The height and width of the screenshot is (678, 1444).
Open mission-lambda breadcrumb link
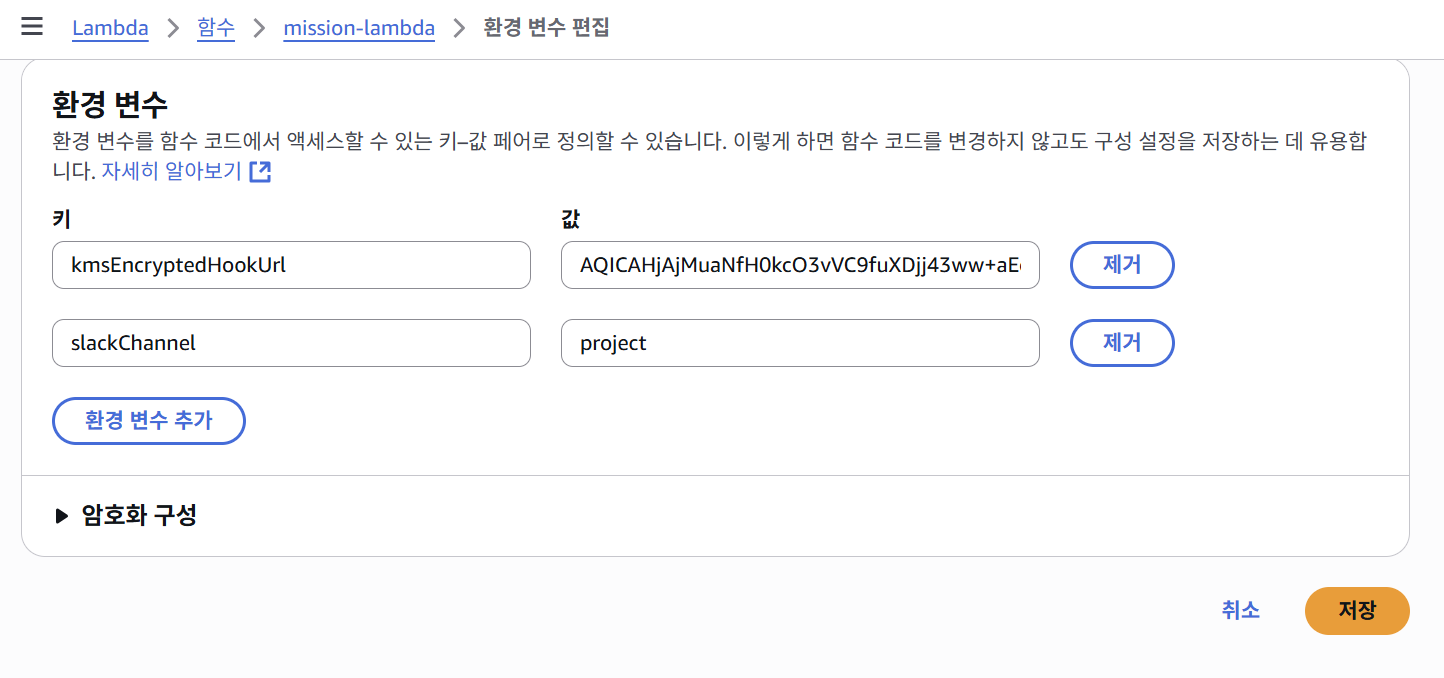359,28
